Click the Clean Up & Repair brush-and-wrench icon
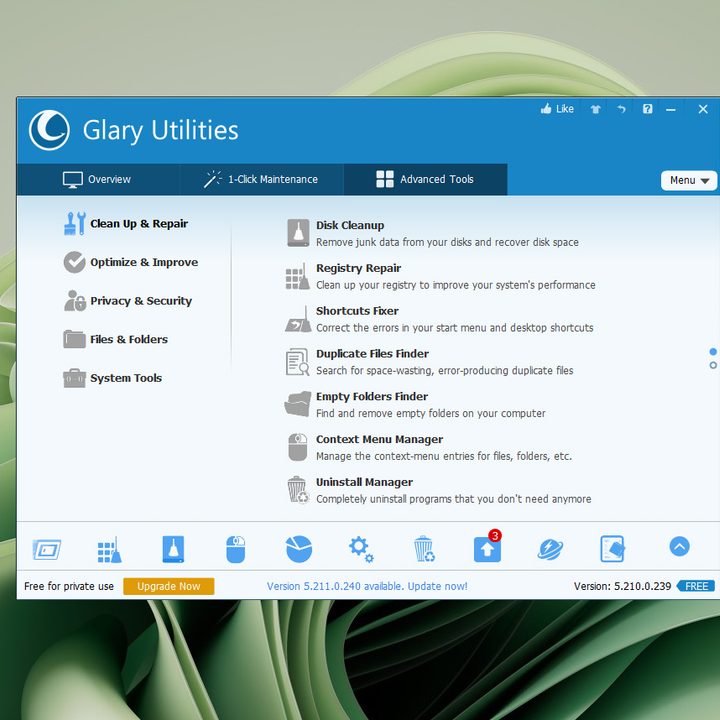720x720 pixels. [x=74, y=224]
